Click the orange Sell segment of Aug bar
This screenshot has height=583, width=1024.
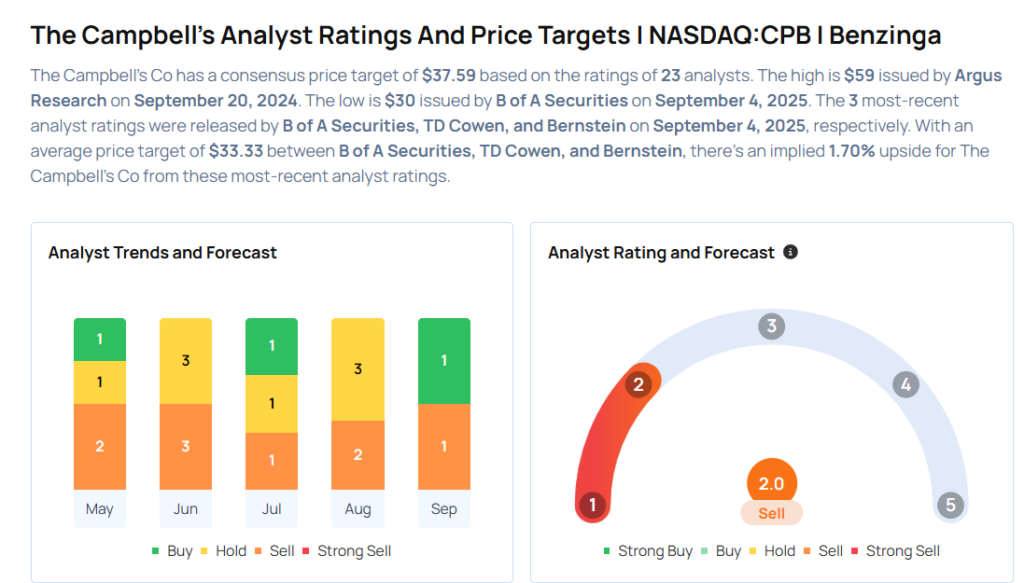click(358, 455)
